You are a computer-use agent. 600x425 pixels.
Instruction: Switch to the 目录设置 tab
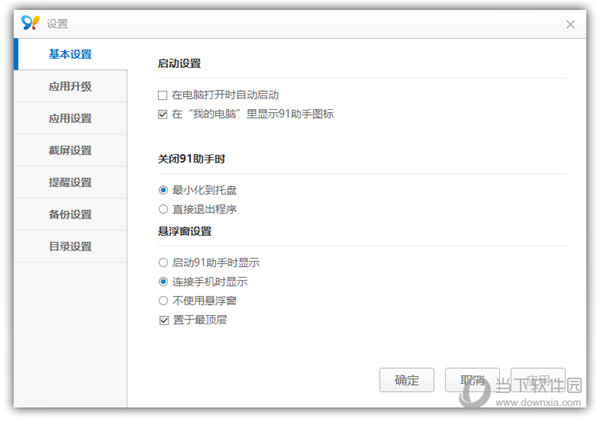pyautogui.click(x=70, y=247)
